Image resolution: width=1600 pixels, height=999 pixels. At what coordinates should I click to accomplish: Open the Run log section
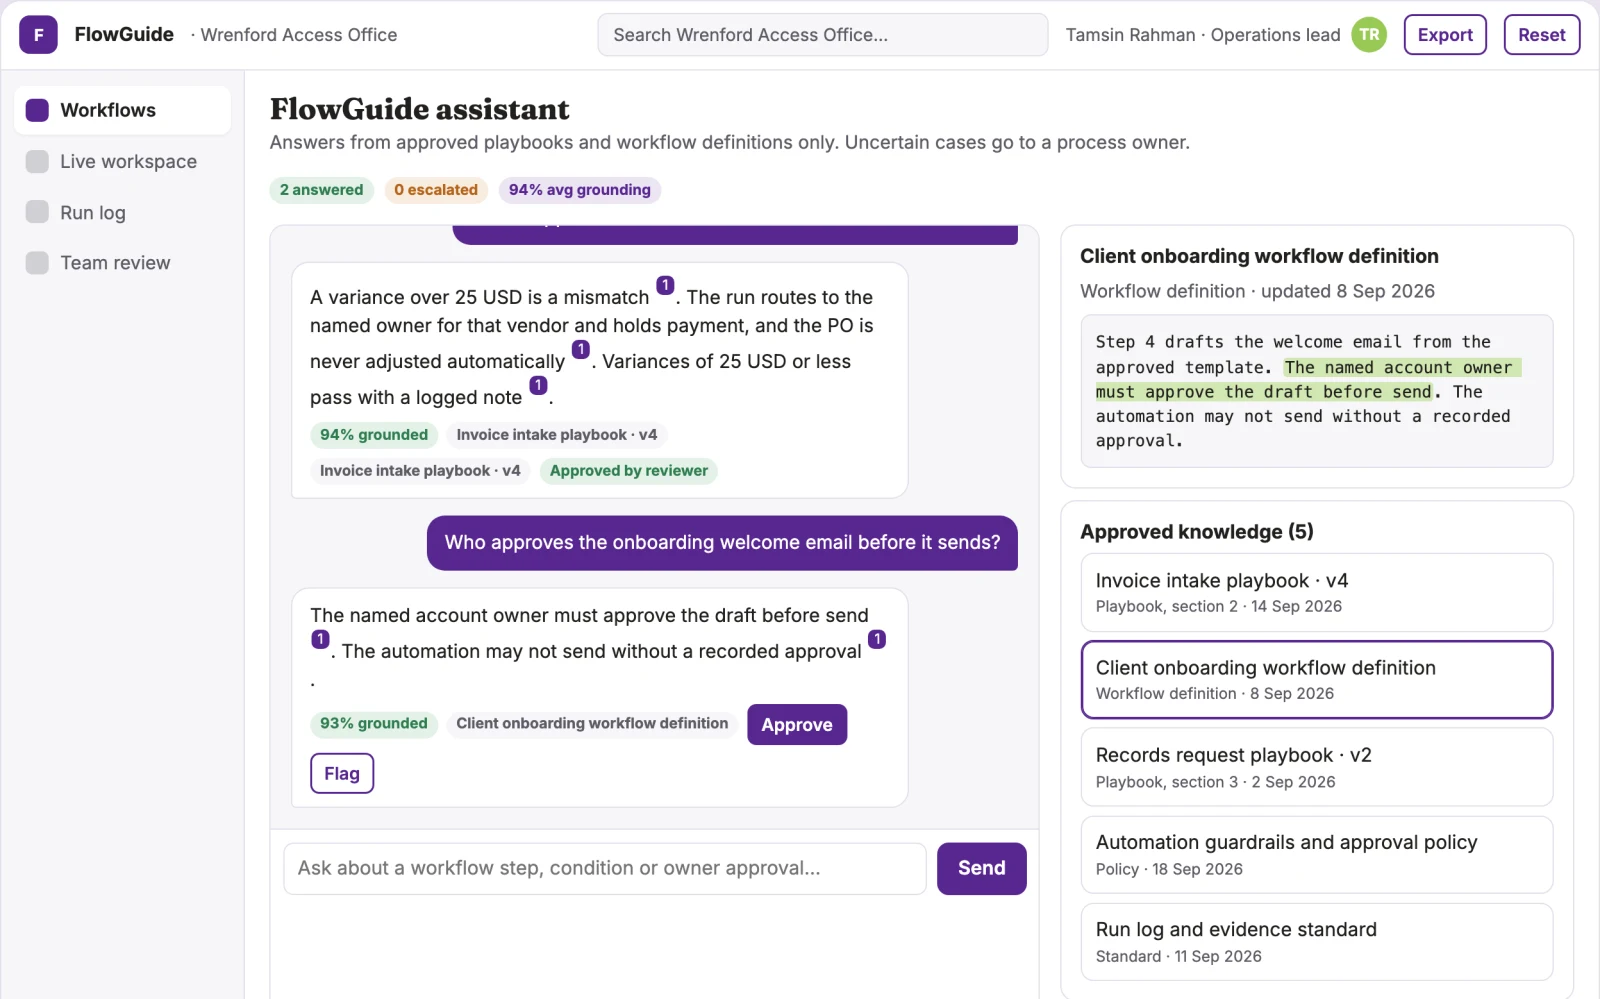click(122, 212)
